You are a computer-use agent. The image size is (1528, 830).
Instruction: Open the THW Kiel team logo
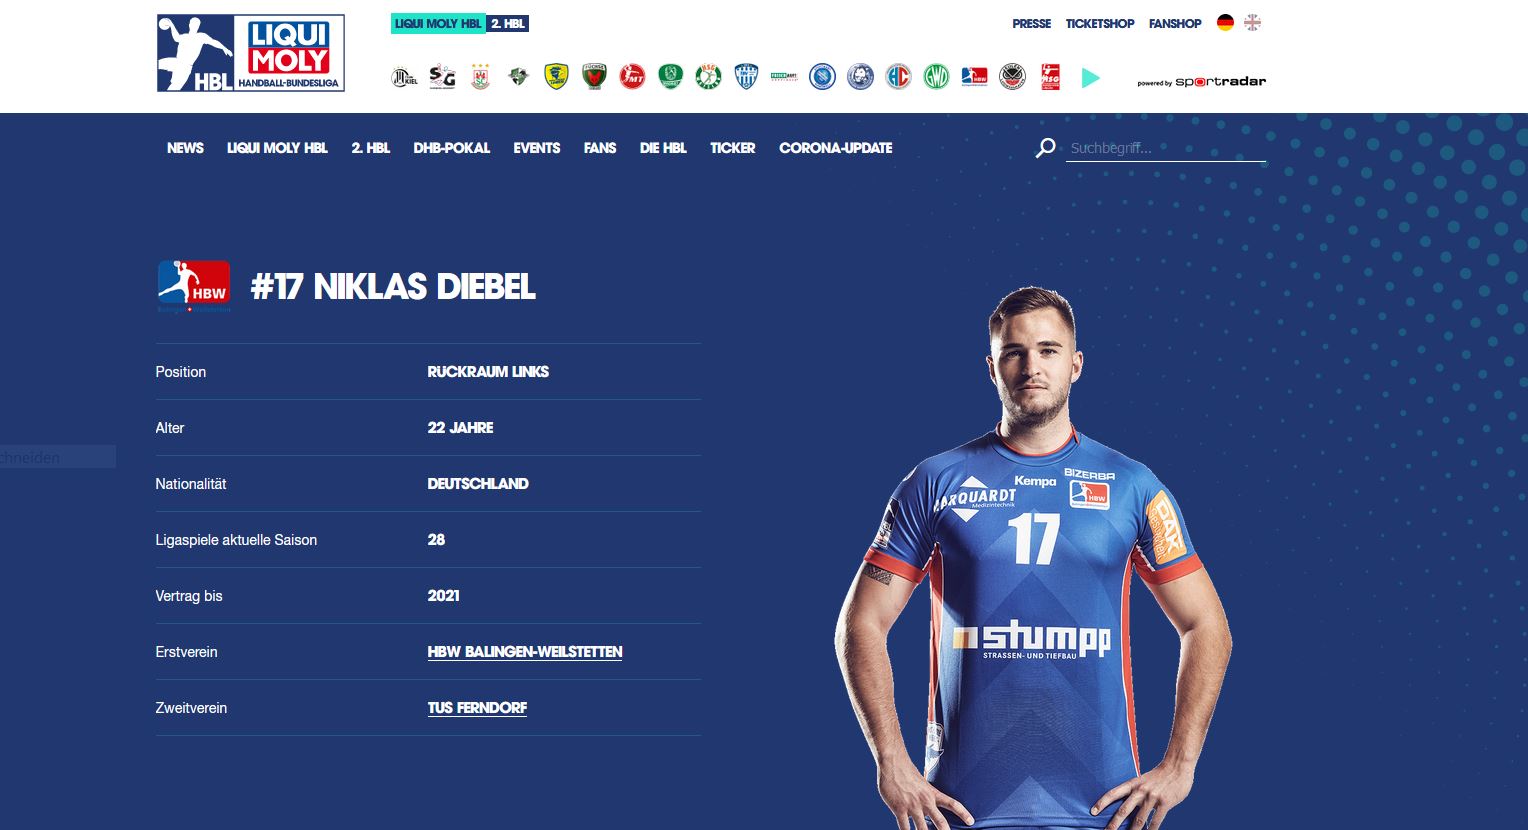(404, 77)
